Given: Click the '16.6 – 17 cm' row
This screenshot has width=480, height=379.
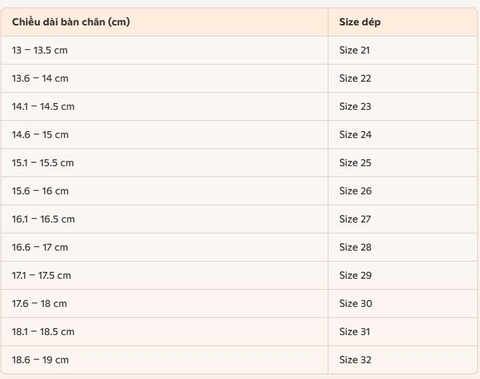Looking at the screenshot, I should [240, 247].
